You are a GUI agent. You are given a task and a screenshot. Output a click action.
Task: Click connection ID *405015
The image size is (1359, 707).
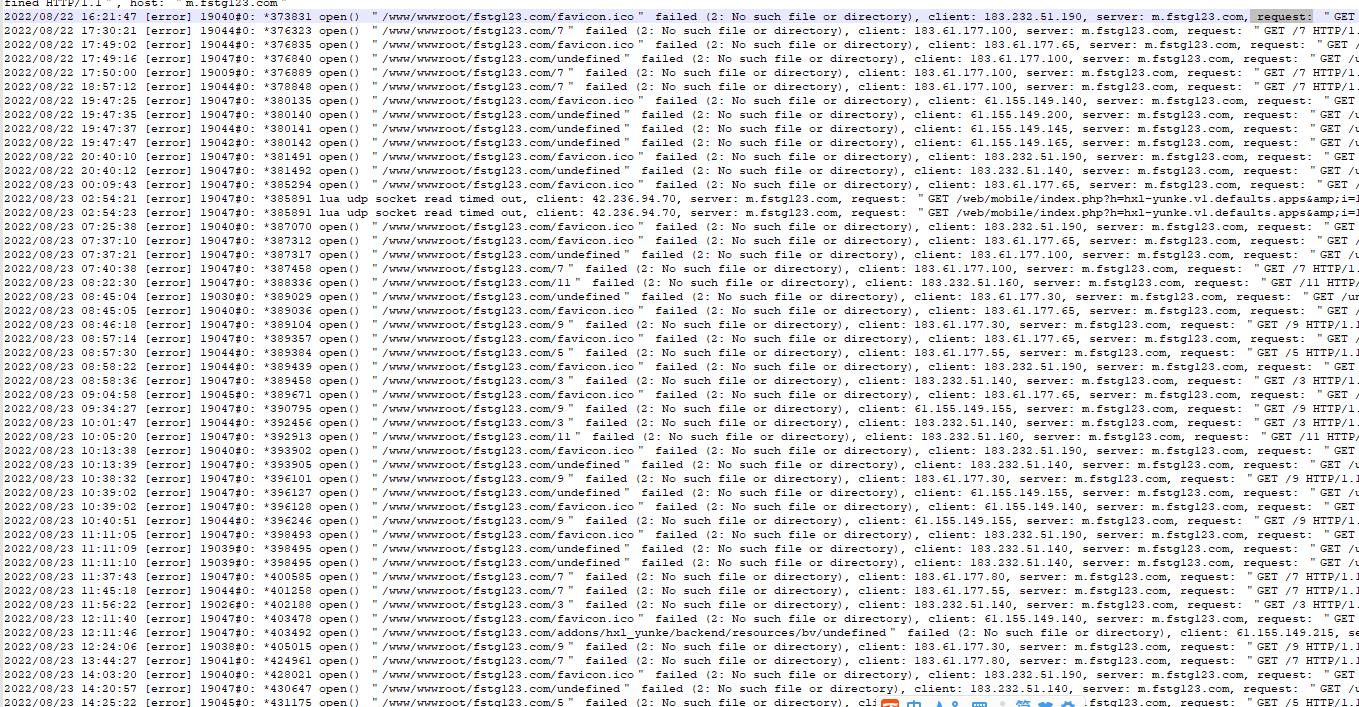point(287,647)
